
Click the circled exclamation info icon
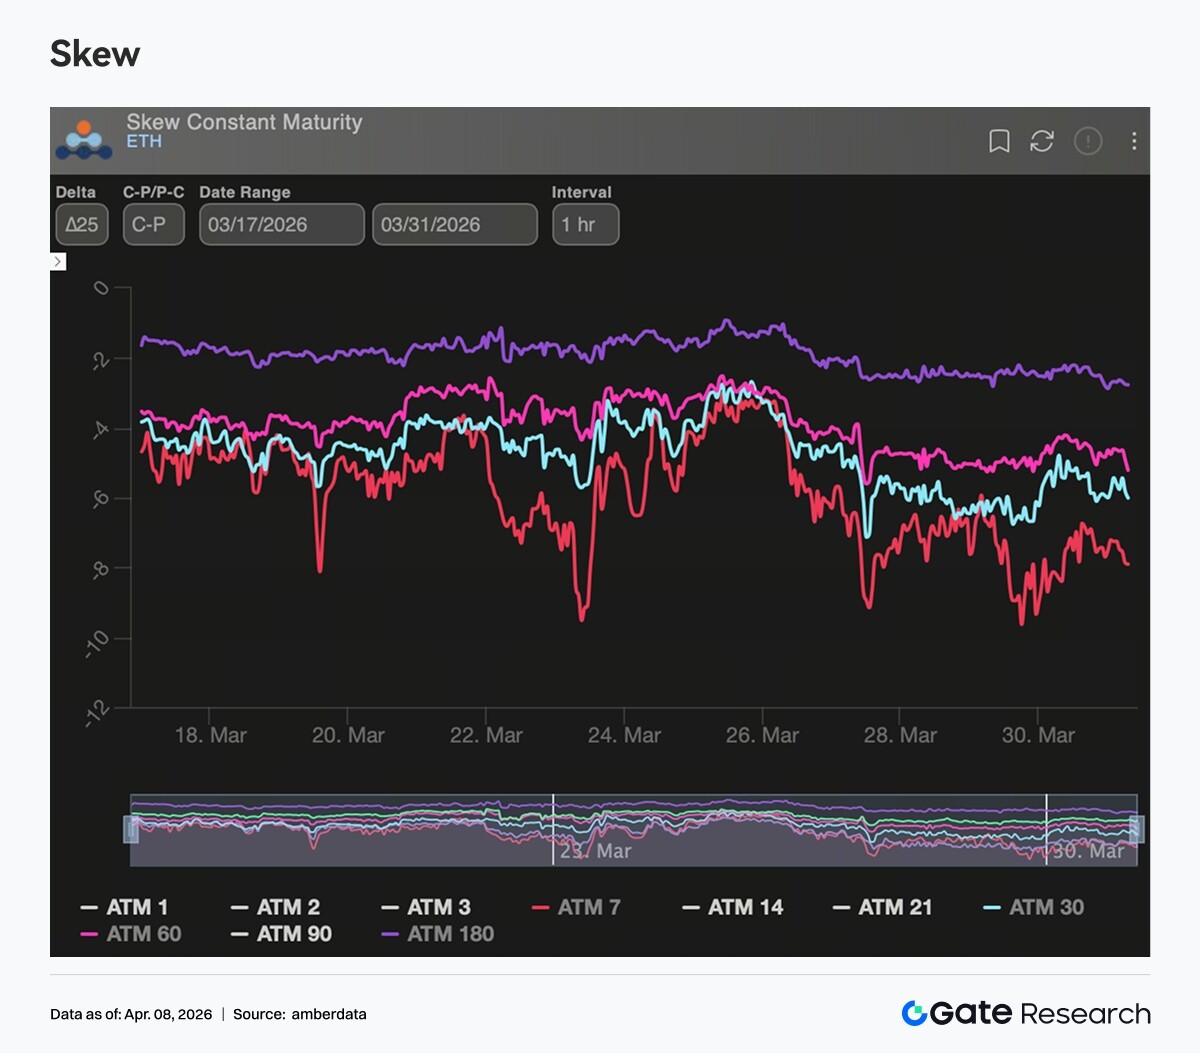[1087, 141]
